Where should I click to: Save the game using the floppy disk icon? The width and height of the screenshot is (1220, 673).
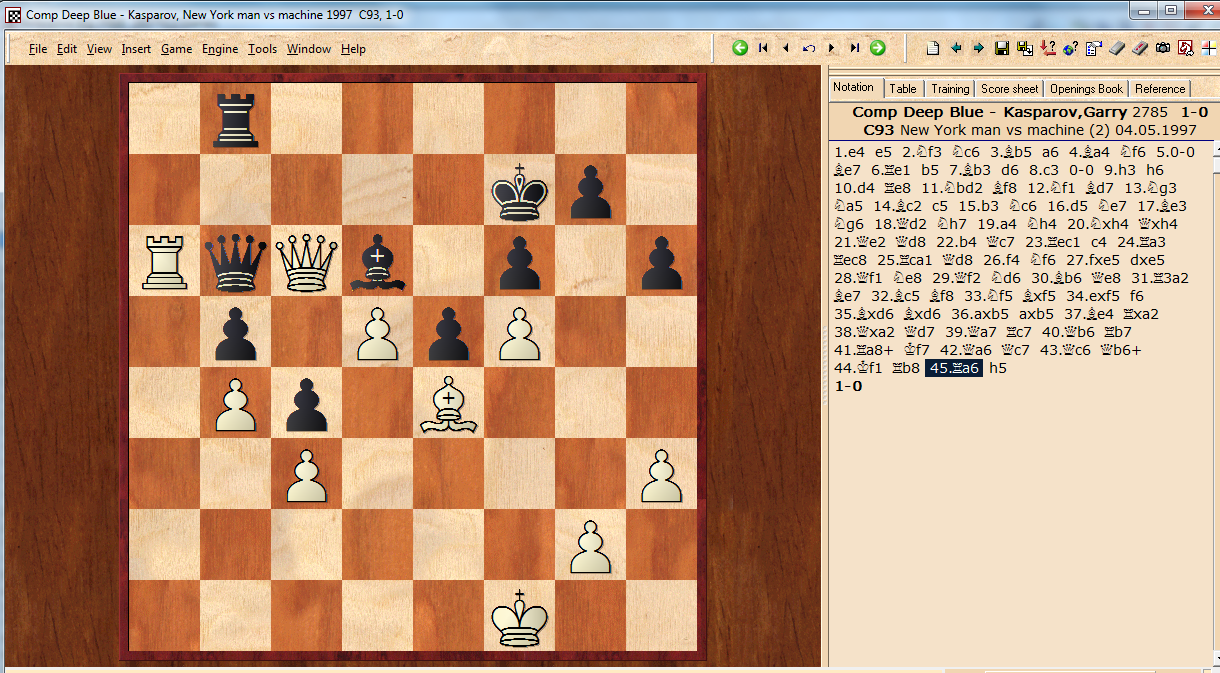click(x=1002, y=48)
